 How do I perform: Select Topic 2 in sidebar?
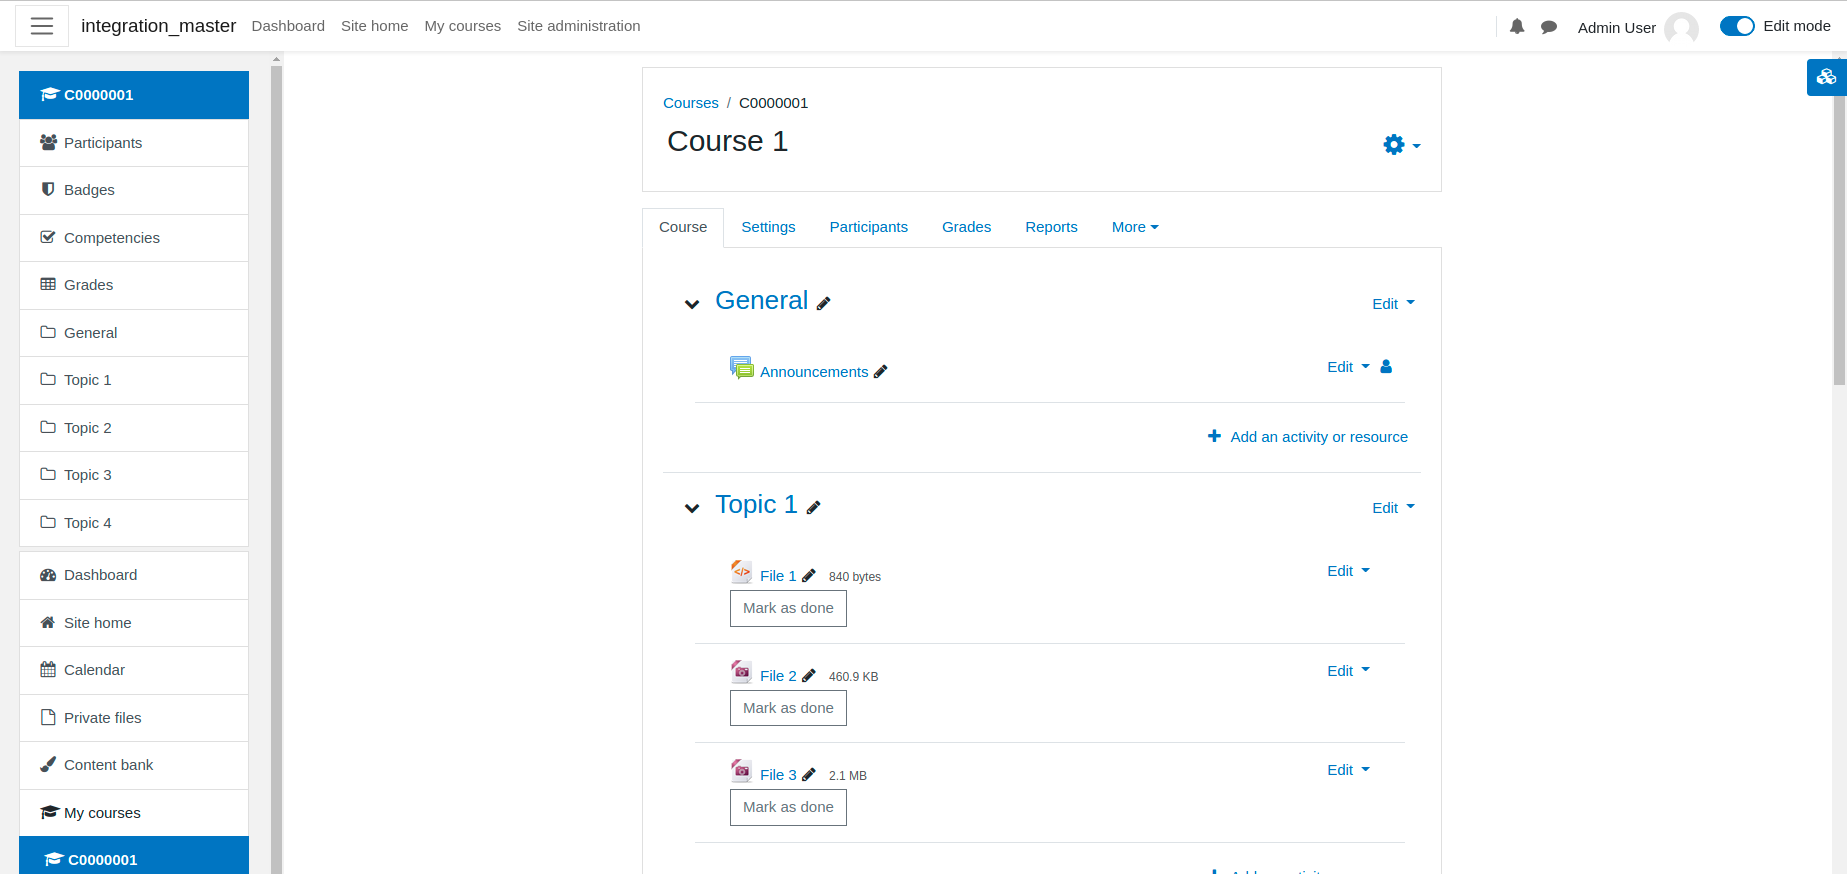pos(134,428)
